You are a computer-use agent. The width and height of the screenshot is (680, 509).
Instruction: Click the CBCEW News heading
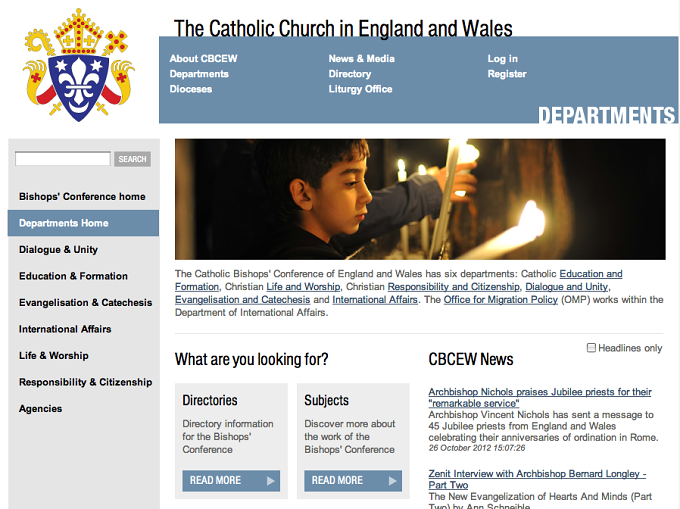point(471,359)
